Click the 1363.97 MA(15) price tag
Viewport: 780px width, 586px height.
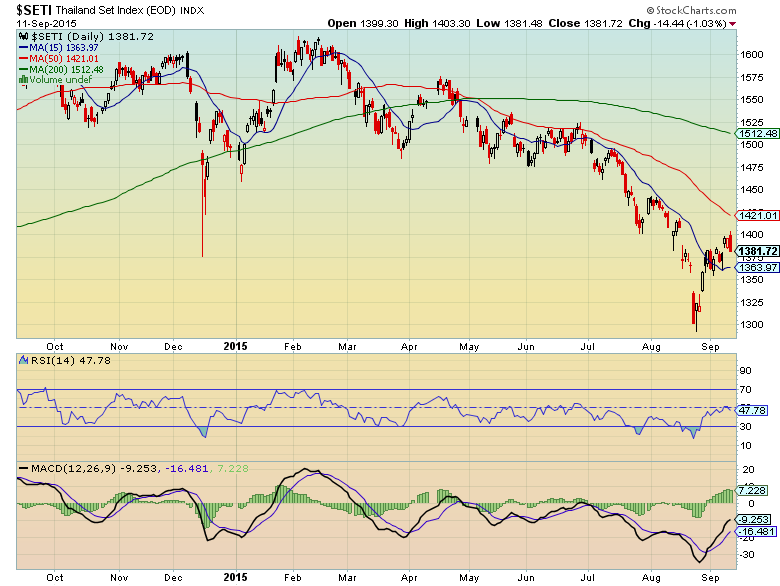coord(758,267)
